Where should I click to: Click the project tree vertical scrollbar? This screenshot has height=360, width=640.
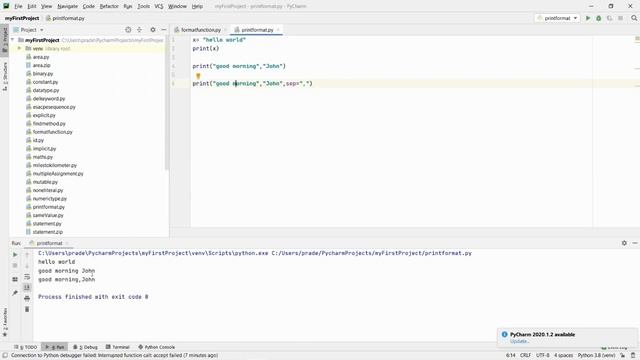tap(167, 102)
